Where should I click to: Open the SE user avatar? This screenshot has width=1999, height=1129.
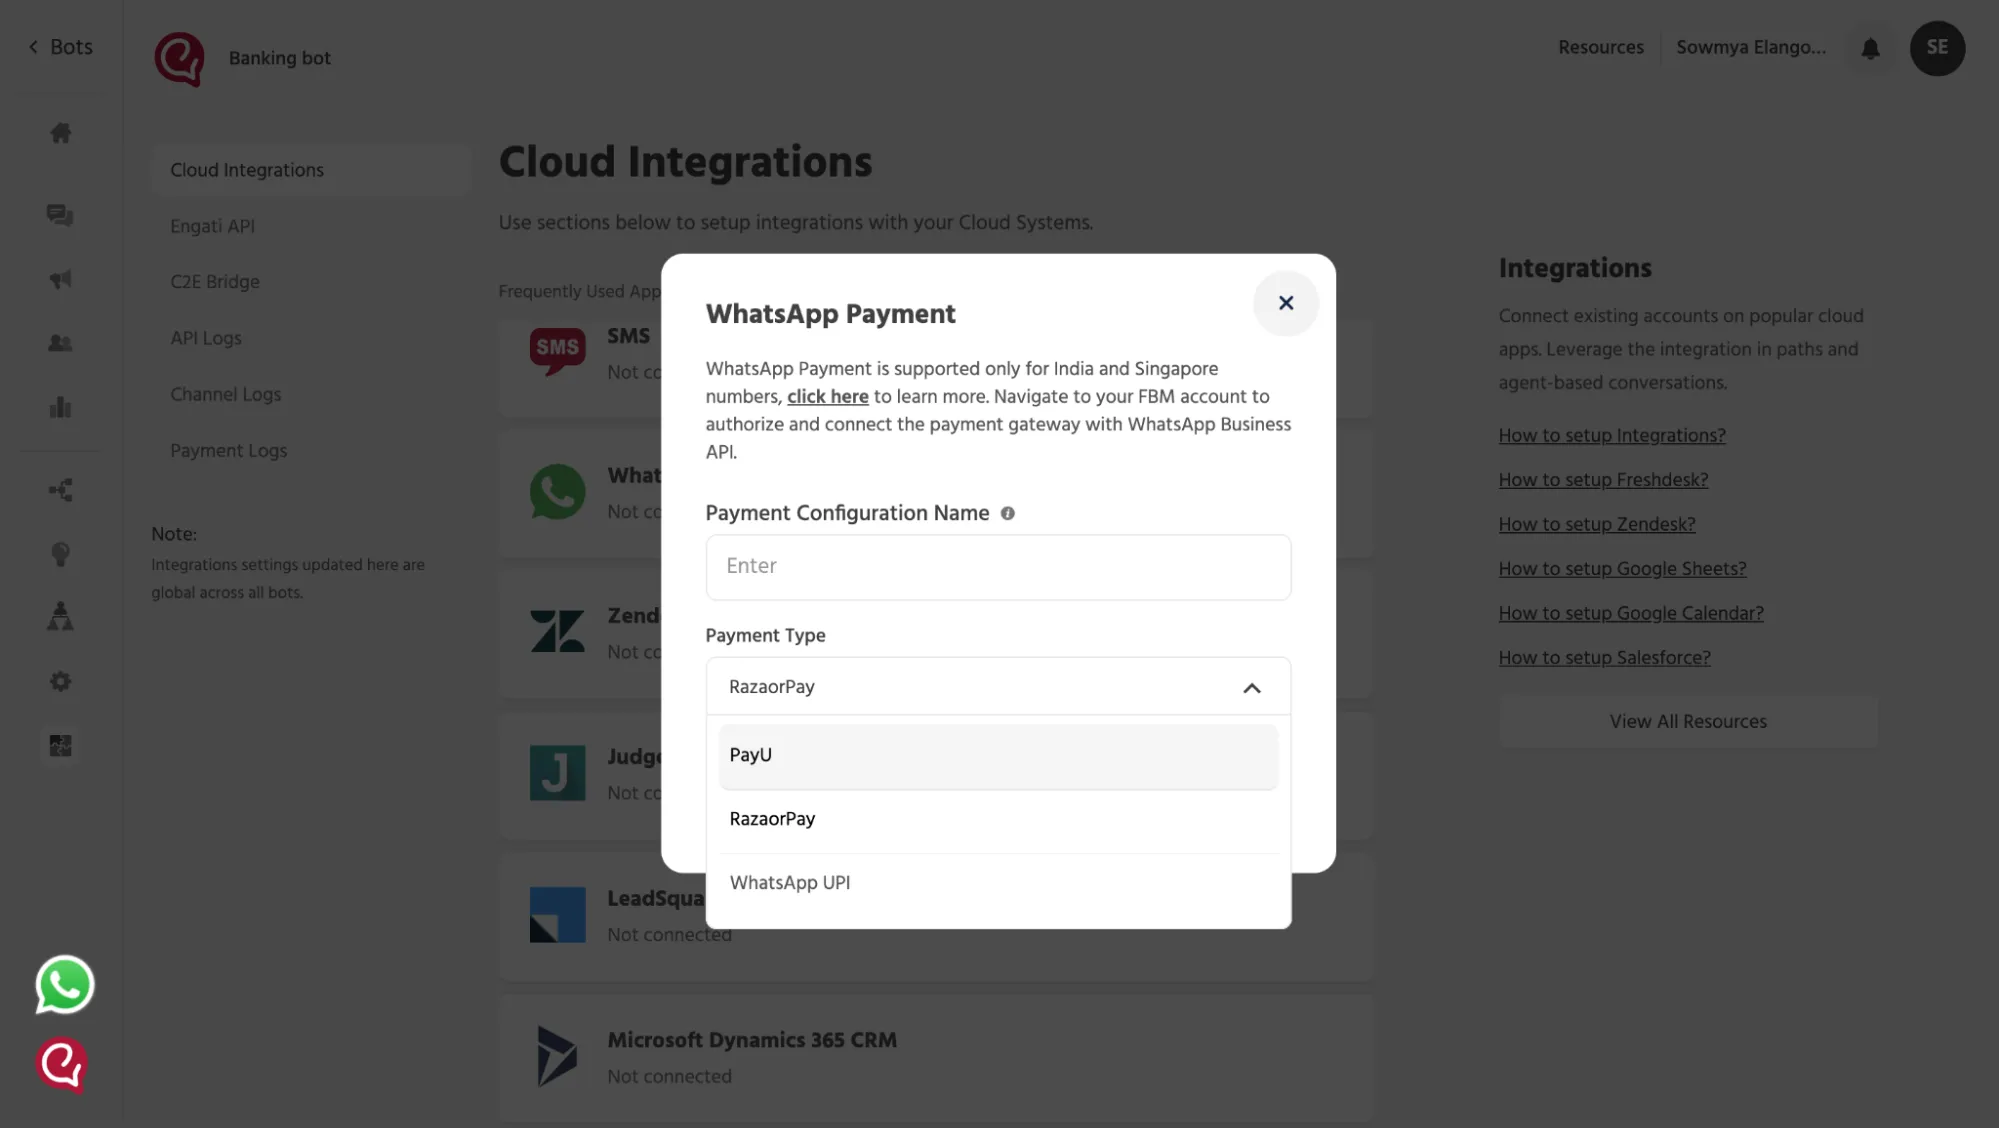(x=1937, y=48)
